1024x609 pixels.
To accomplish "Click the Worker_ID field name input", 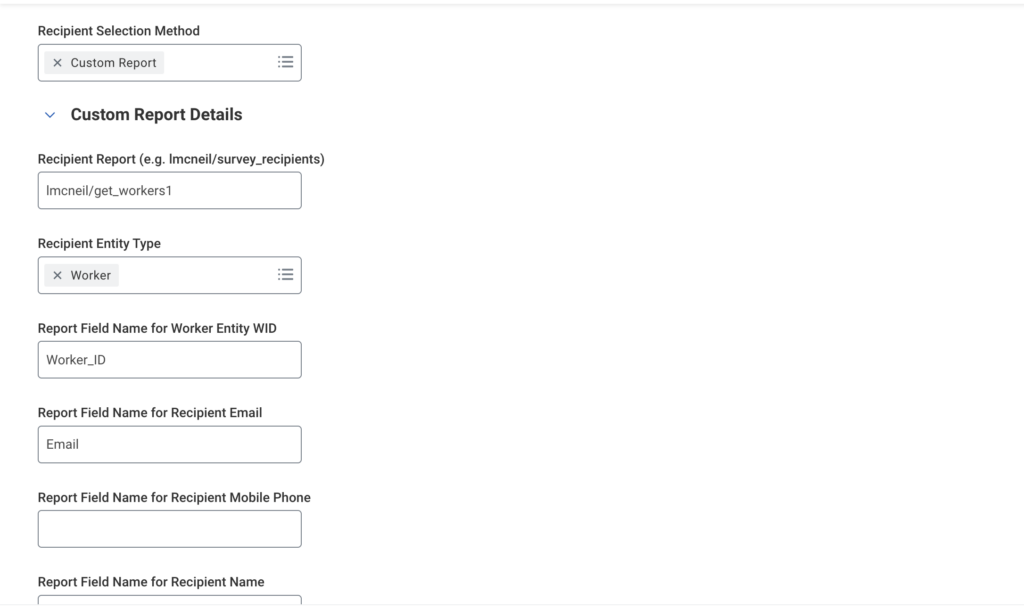I will click(x=169, y=360).
